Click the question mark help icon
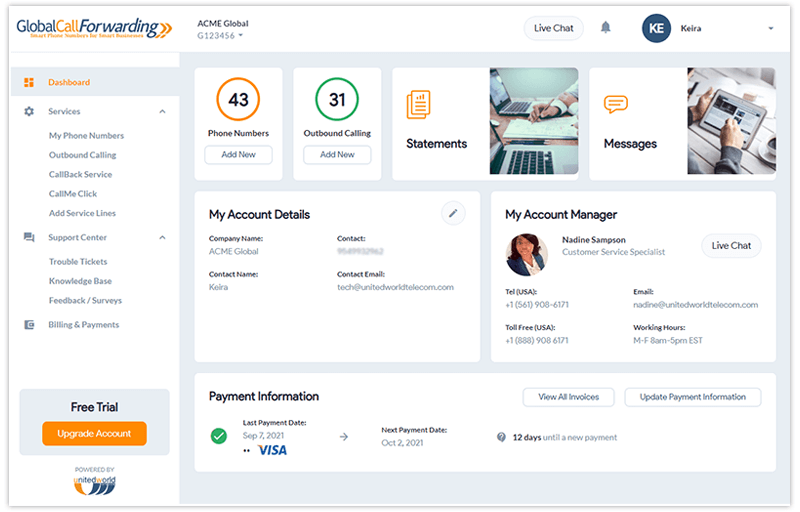 [502, 437]
